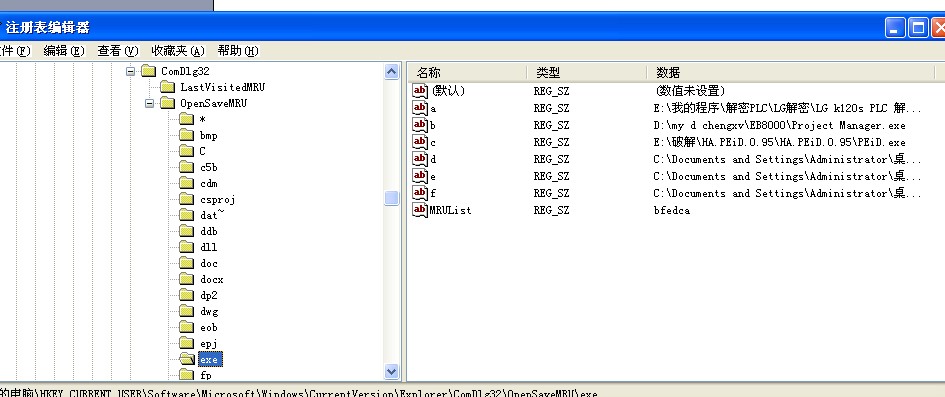
Task: Click tree scrollbar up arrow
Action: tap(392, 72)
